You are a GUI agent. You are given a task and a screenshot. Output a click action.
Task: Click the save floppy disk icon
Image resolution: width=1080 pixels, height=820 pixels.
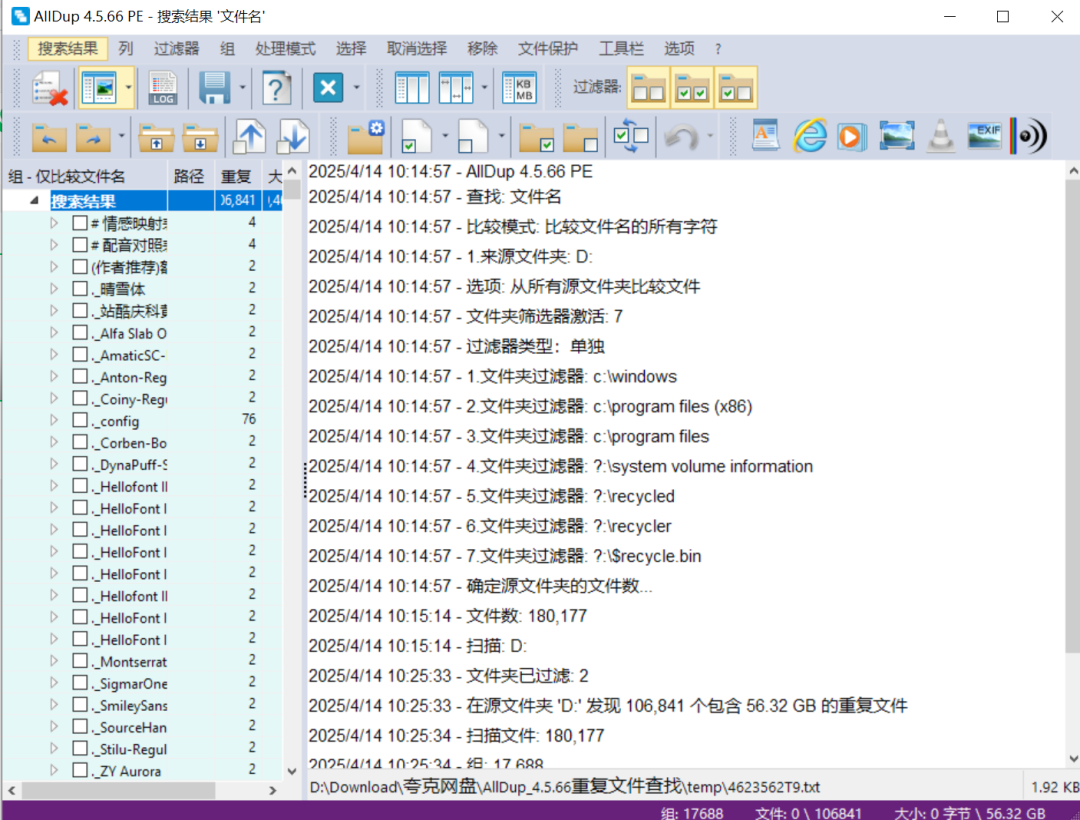(214, 88)
